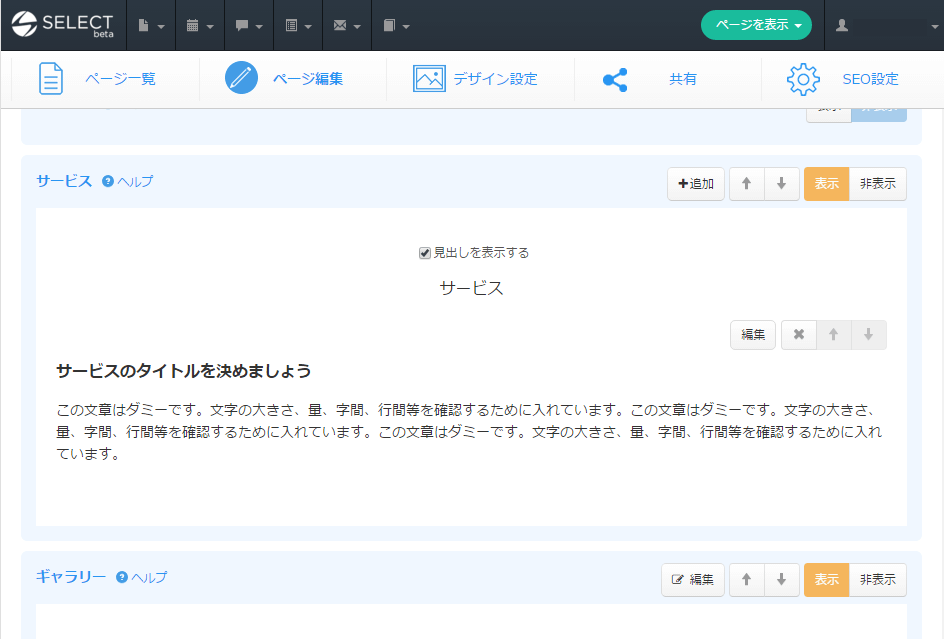Switch to the ページ一覧 tab
This screenshot has width=944, height=639.
(98, 79)
